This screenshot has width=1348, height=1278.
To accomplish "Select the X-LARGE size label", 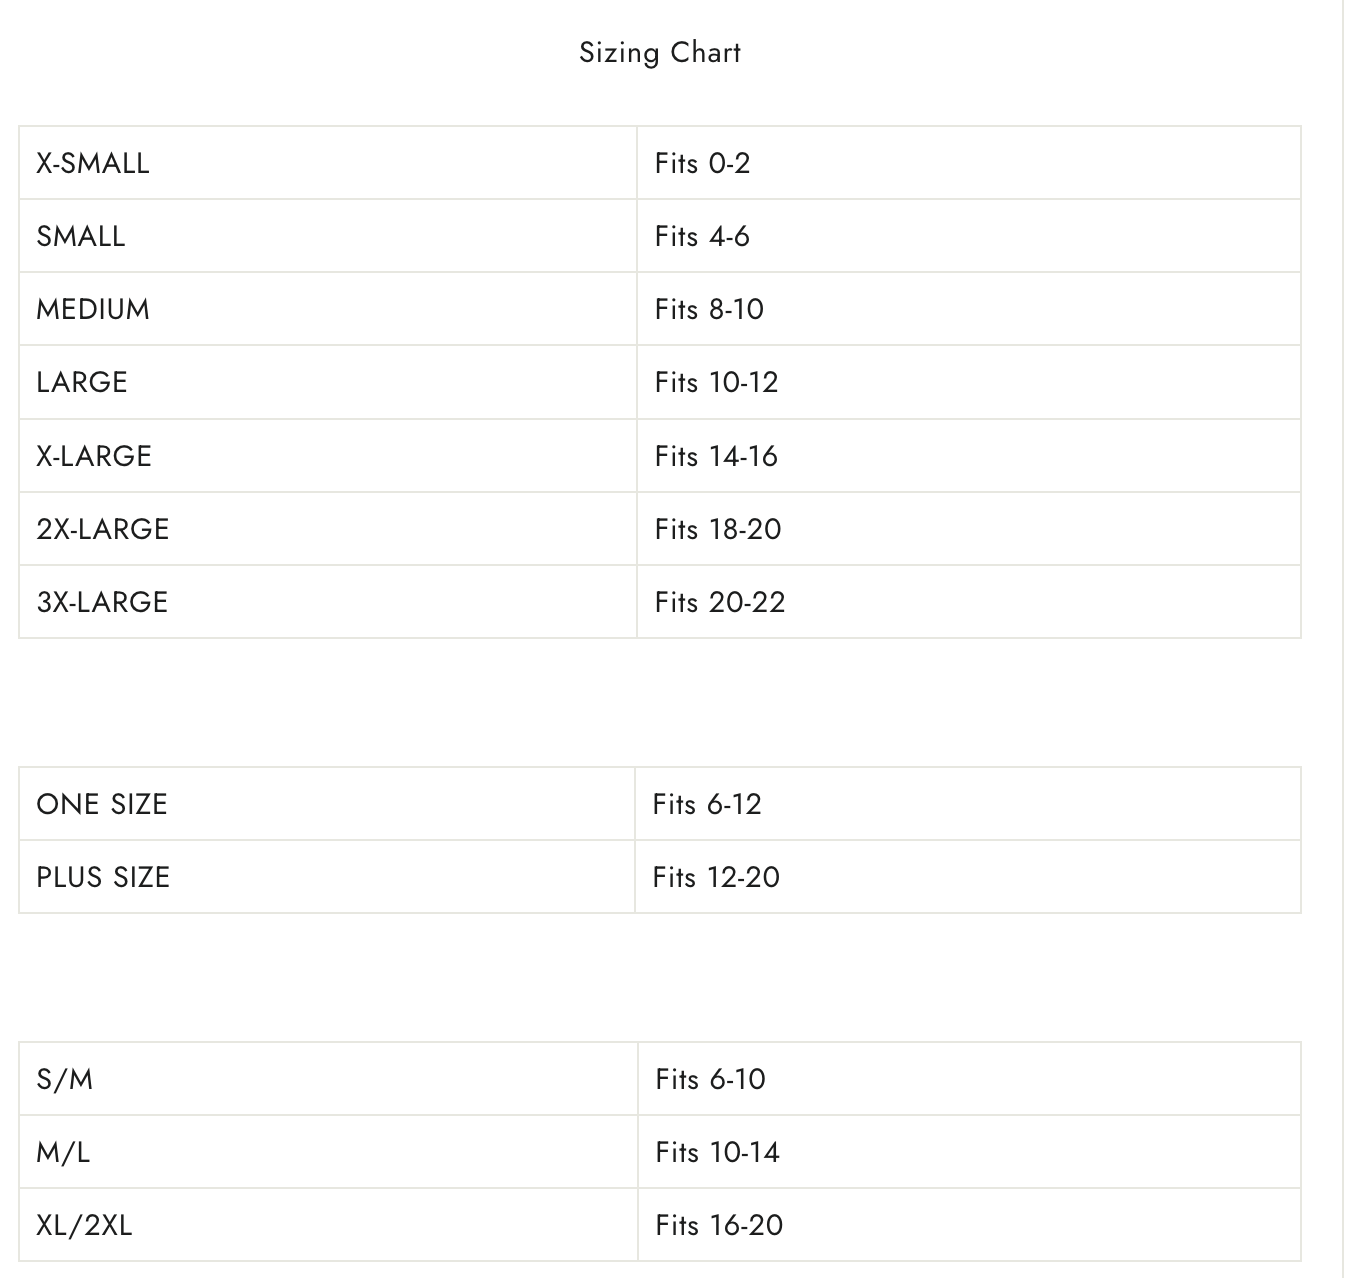I will pos(94,456).
